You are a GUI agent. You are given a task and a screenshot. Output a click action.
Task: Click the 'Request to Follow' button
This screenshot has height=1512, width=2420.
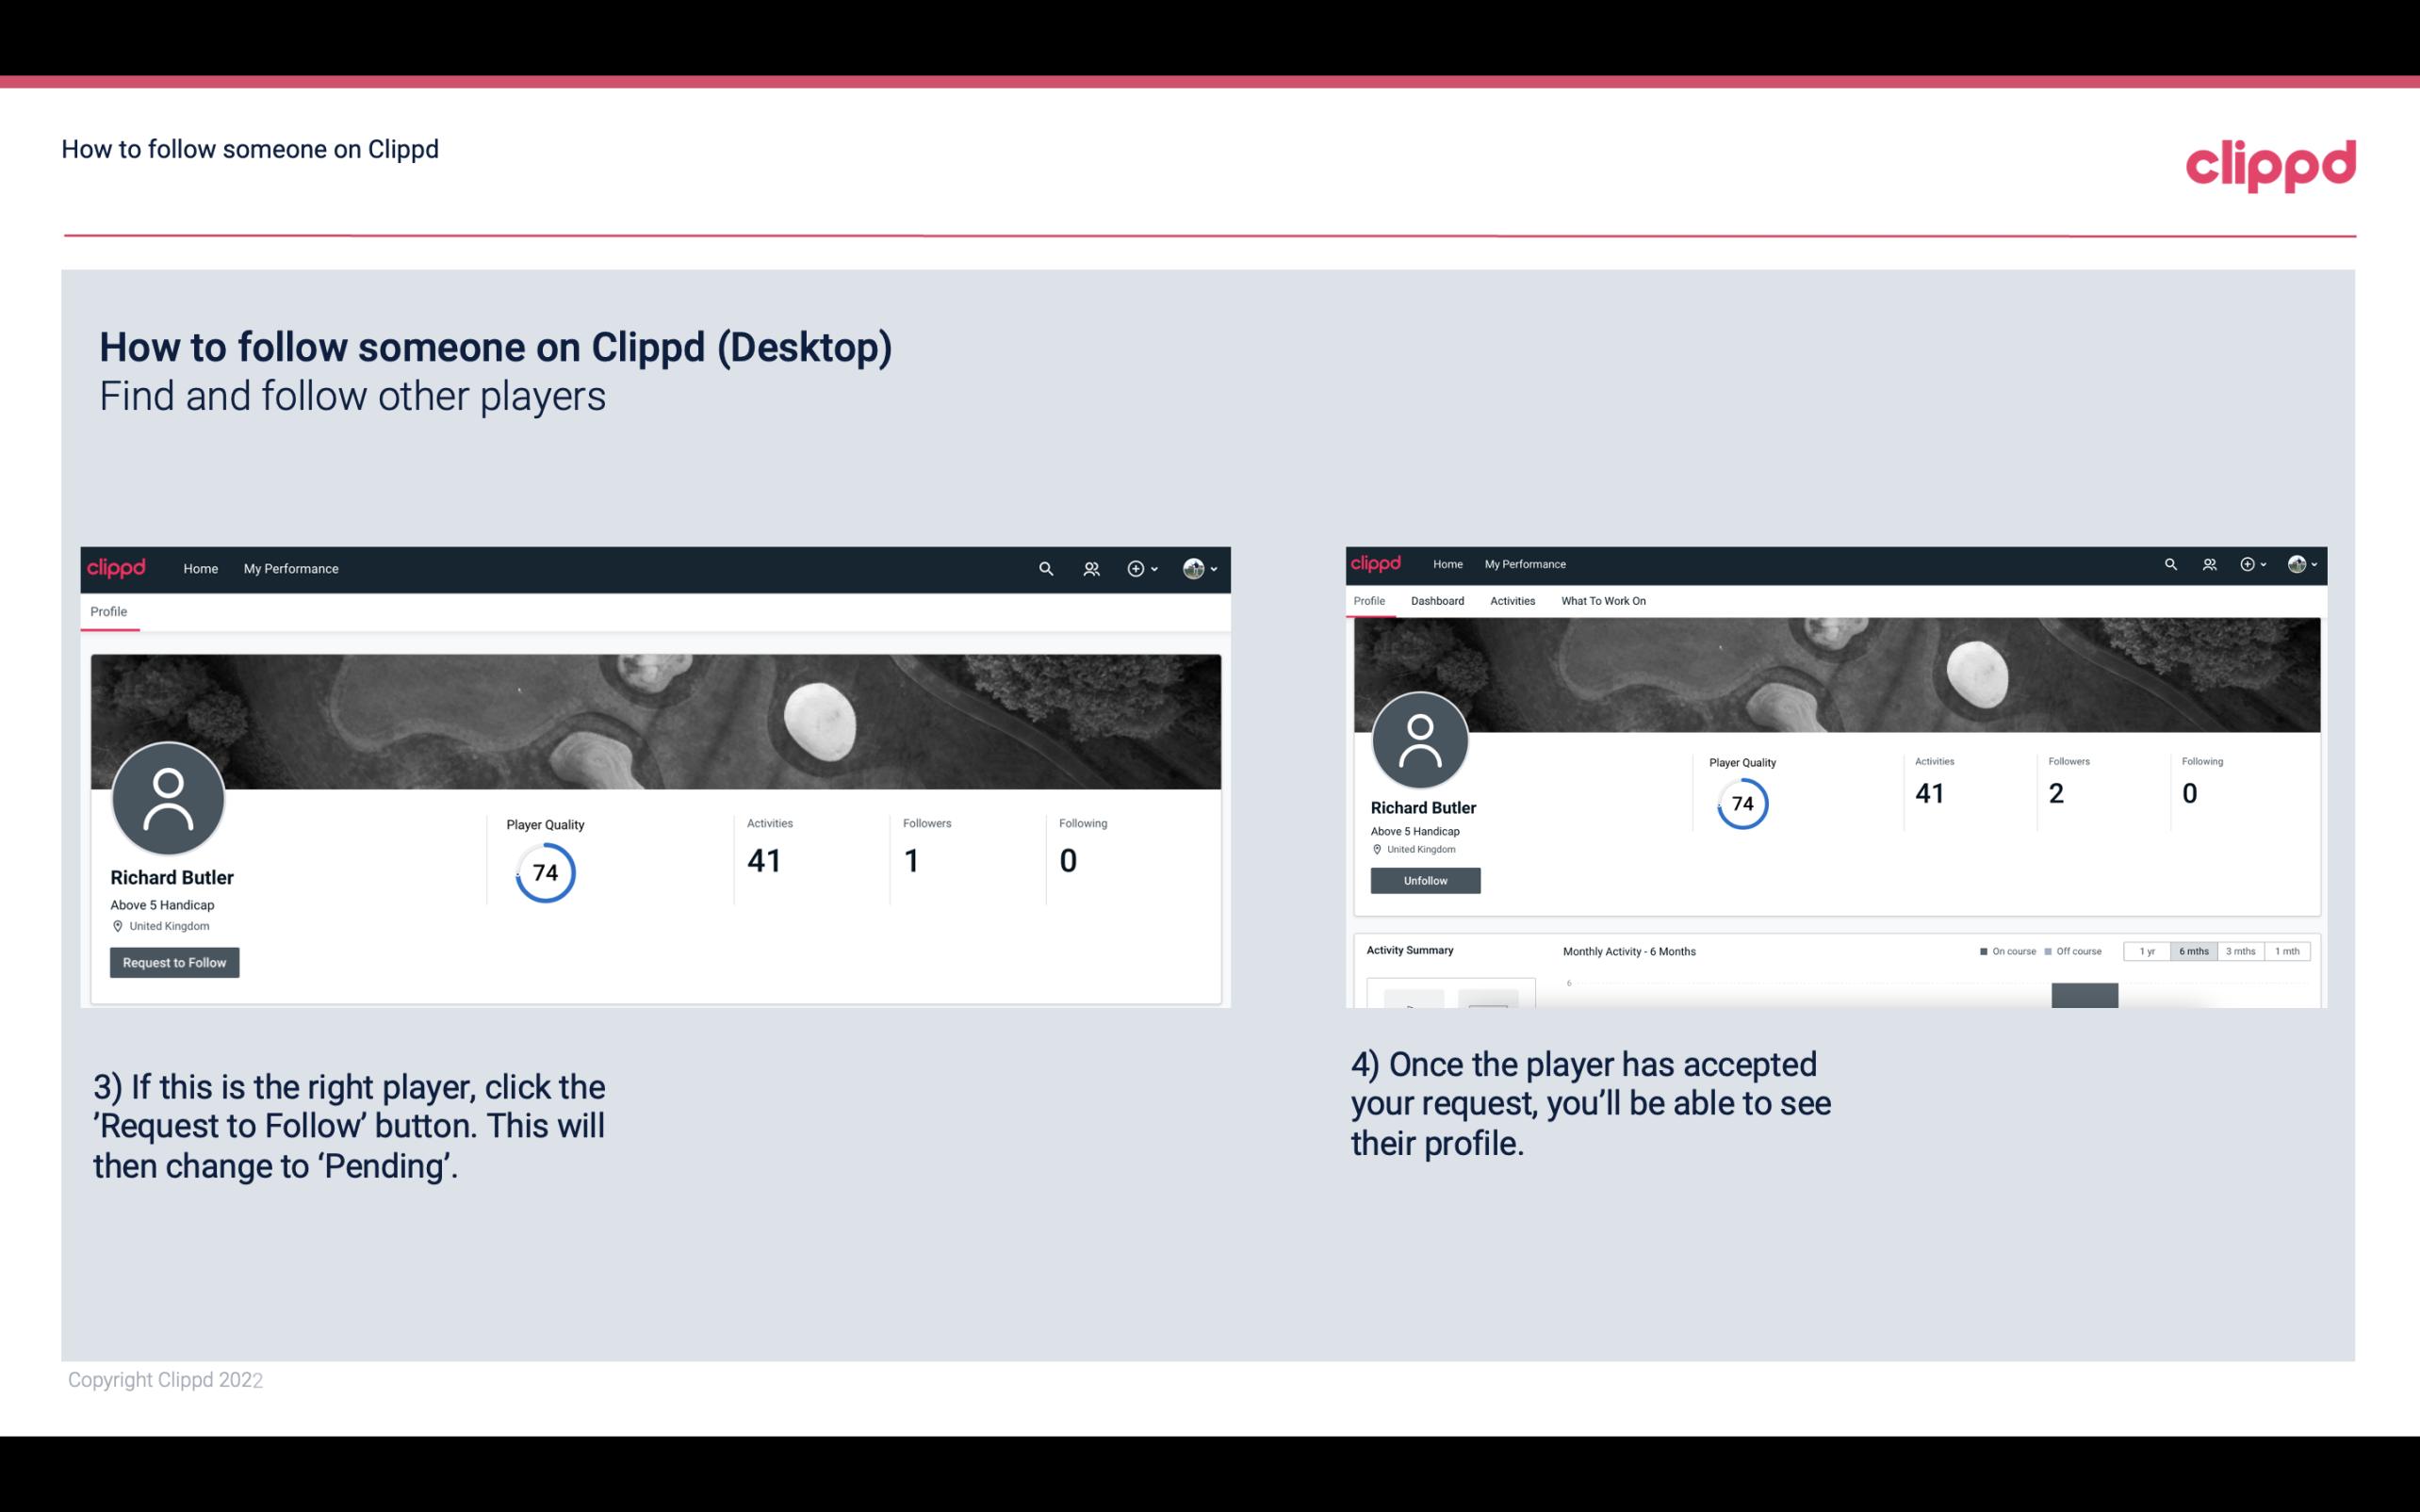click(x=174, y=962)
